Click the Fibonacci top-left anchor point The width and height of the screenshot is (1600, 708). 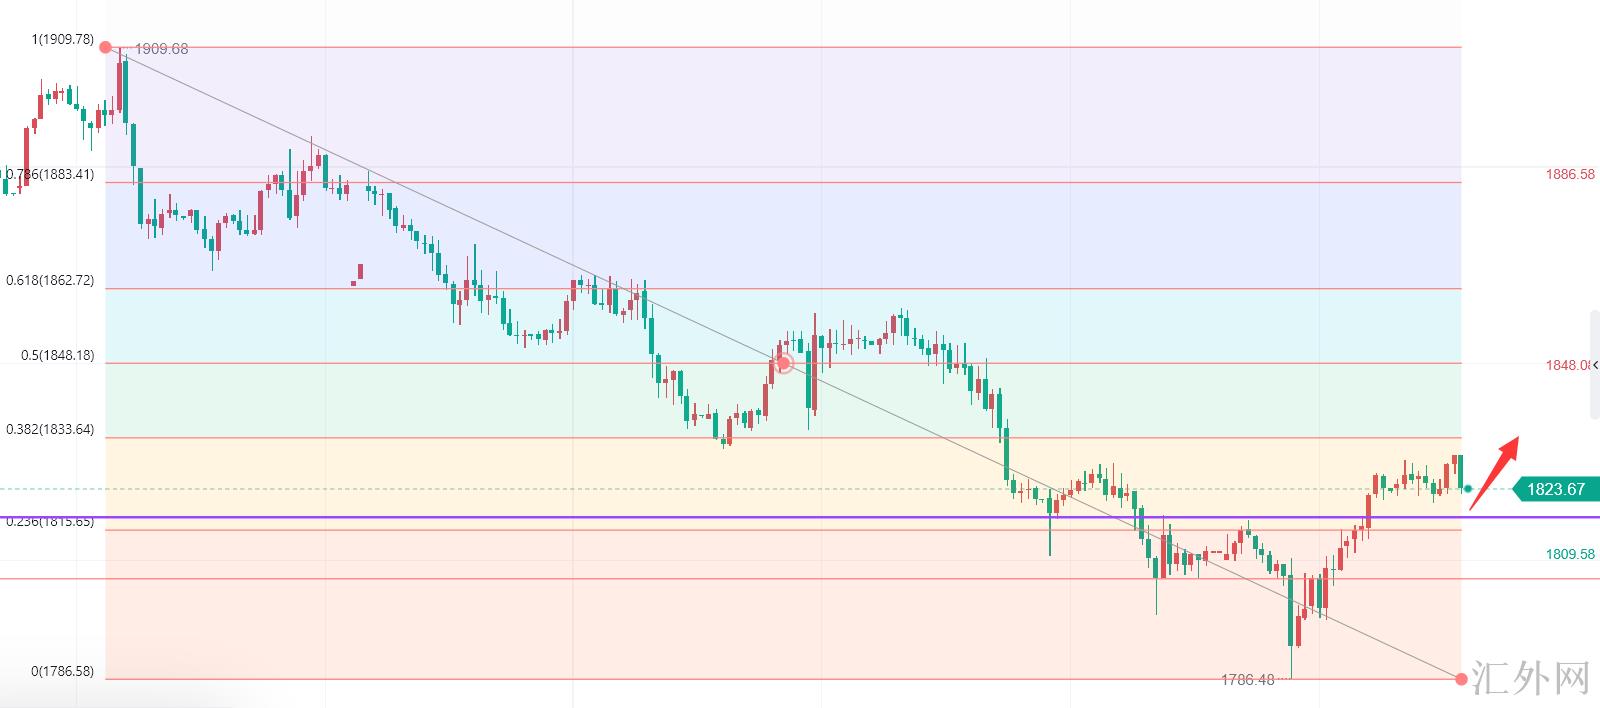click(x=106, y=47)
